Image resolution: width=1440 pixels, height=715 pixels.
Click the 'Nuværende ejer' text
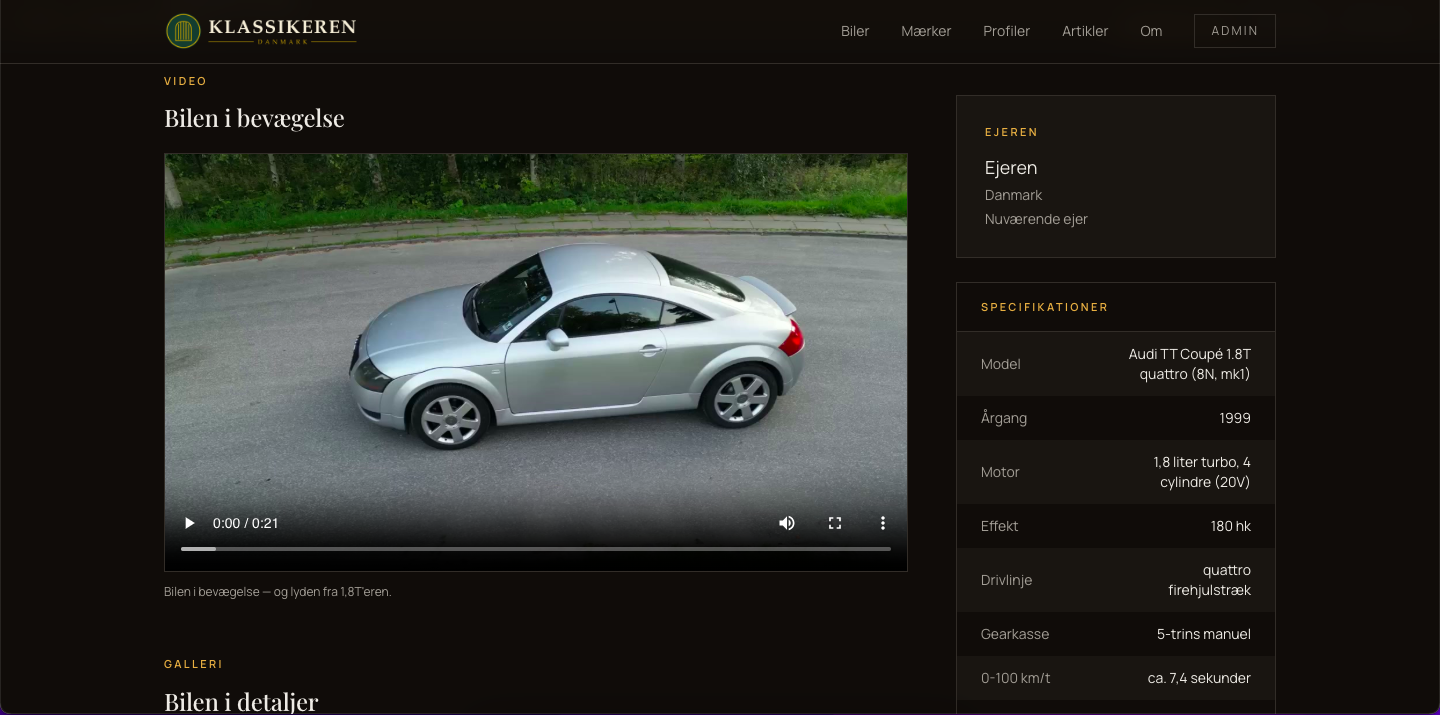1036,219
